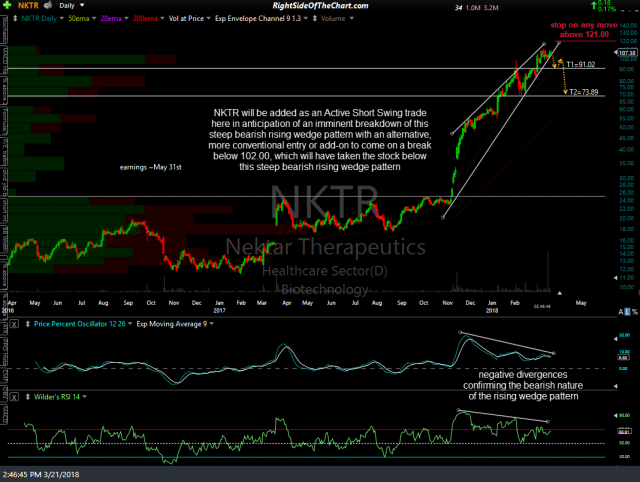This screenshot has width=640, height=482.
Task: Click the 'earnings ~May 31st' annotation
Action: 151,167
